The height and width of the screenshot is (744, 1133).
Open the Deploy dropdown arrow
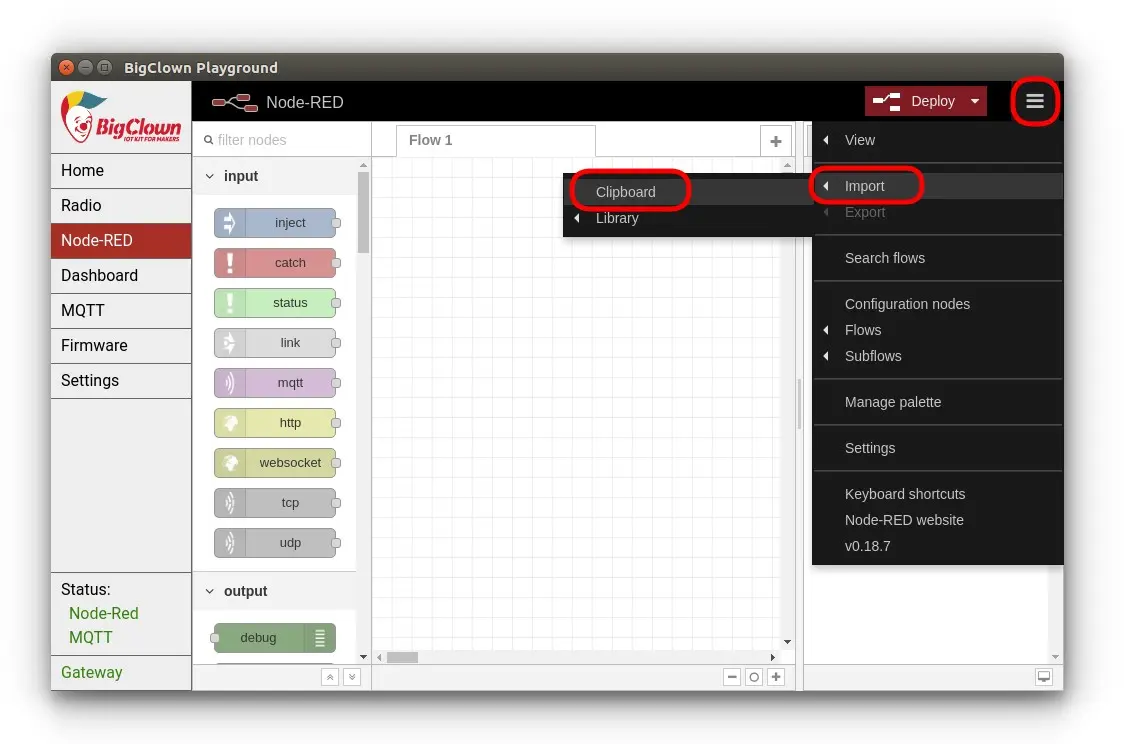click(975, 101)
